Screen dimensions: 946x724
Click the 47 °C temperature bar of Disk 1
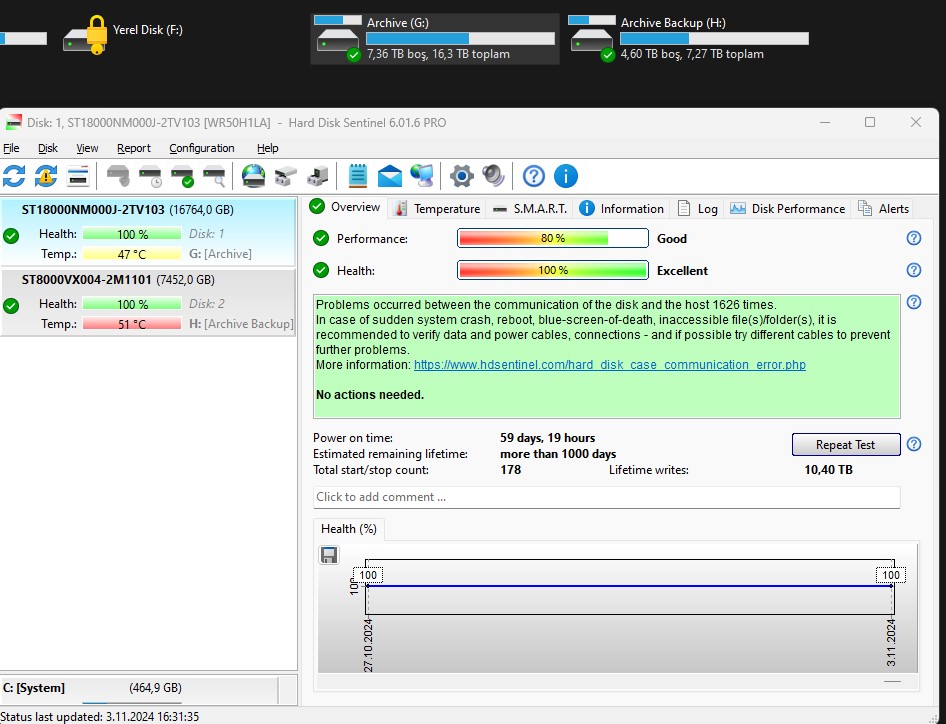pyautogui.click(x=132, y=254)
